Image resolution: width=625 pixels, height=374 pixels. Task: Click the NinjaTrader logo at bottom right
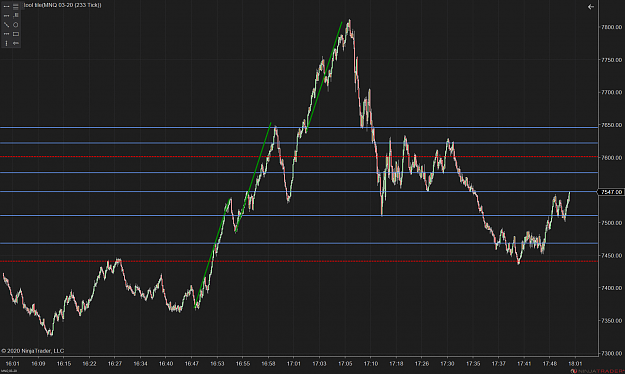(597, 371)
